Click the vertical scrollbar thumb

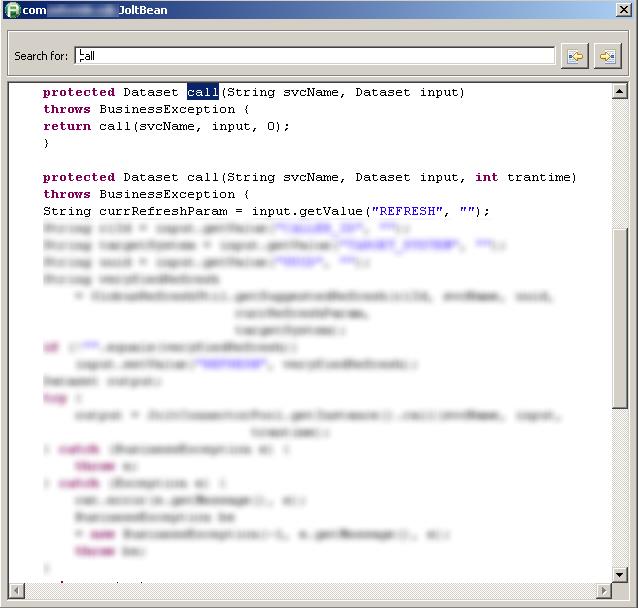pyautogui.click(x=620, y=318)
